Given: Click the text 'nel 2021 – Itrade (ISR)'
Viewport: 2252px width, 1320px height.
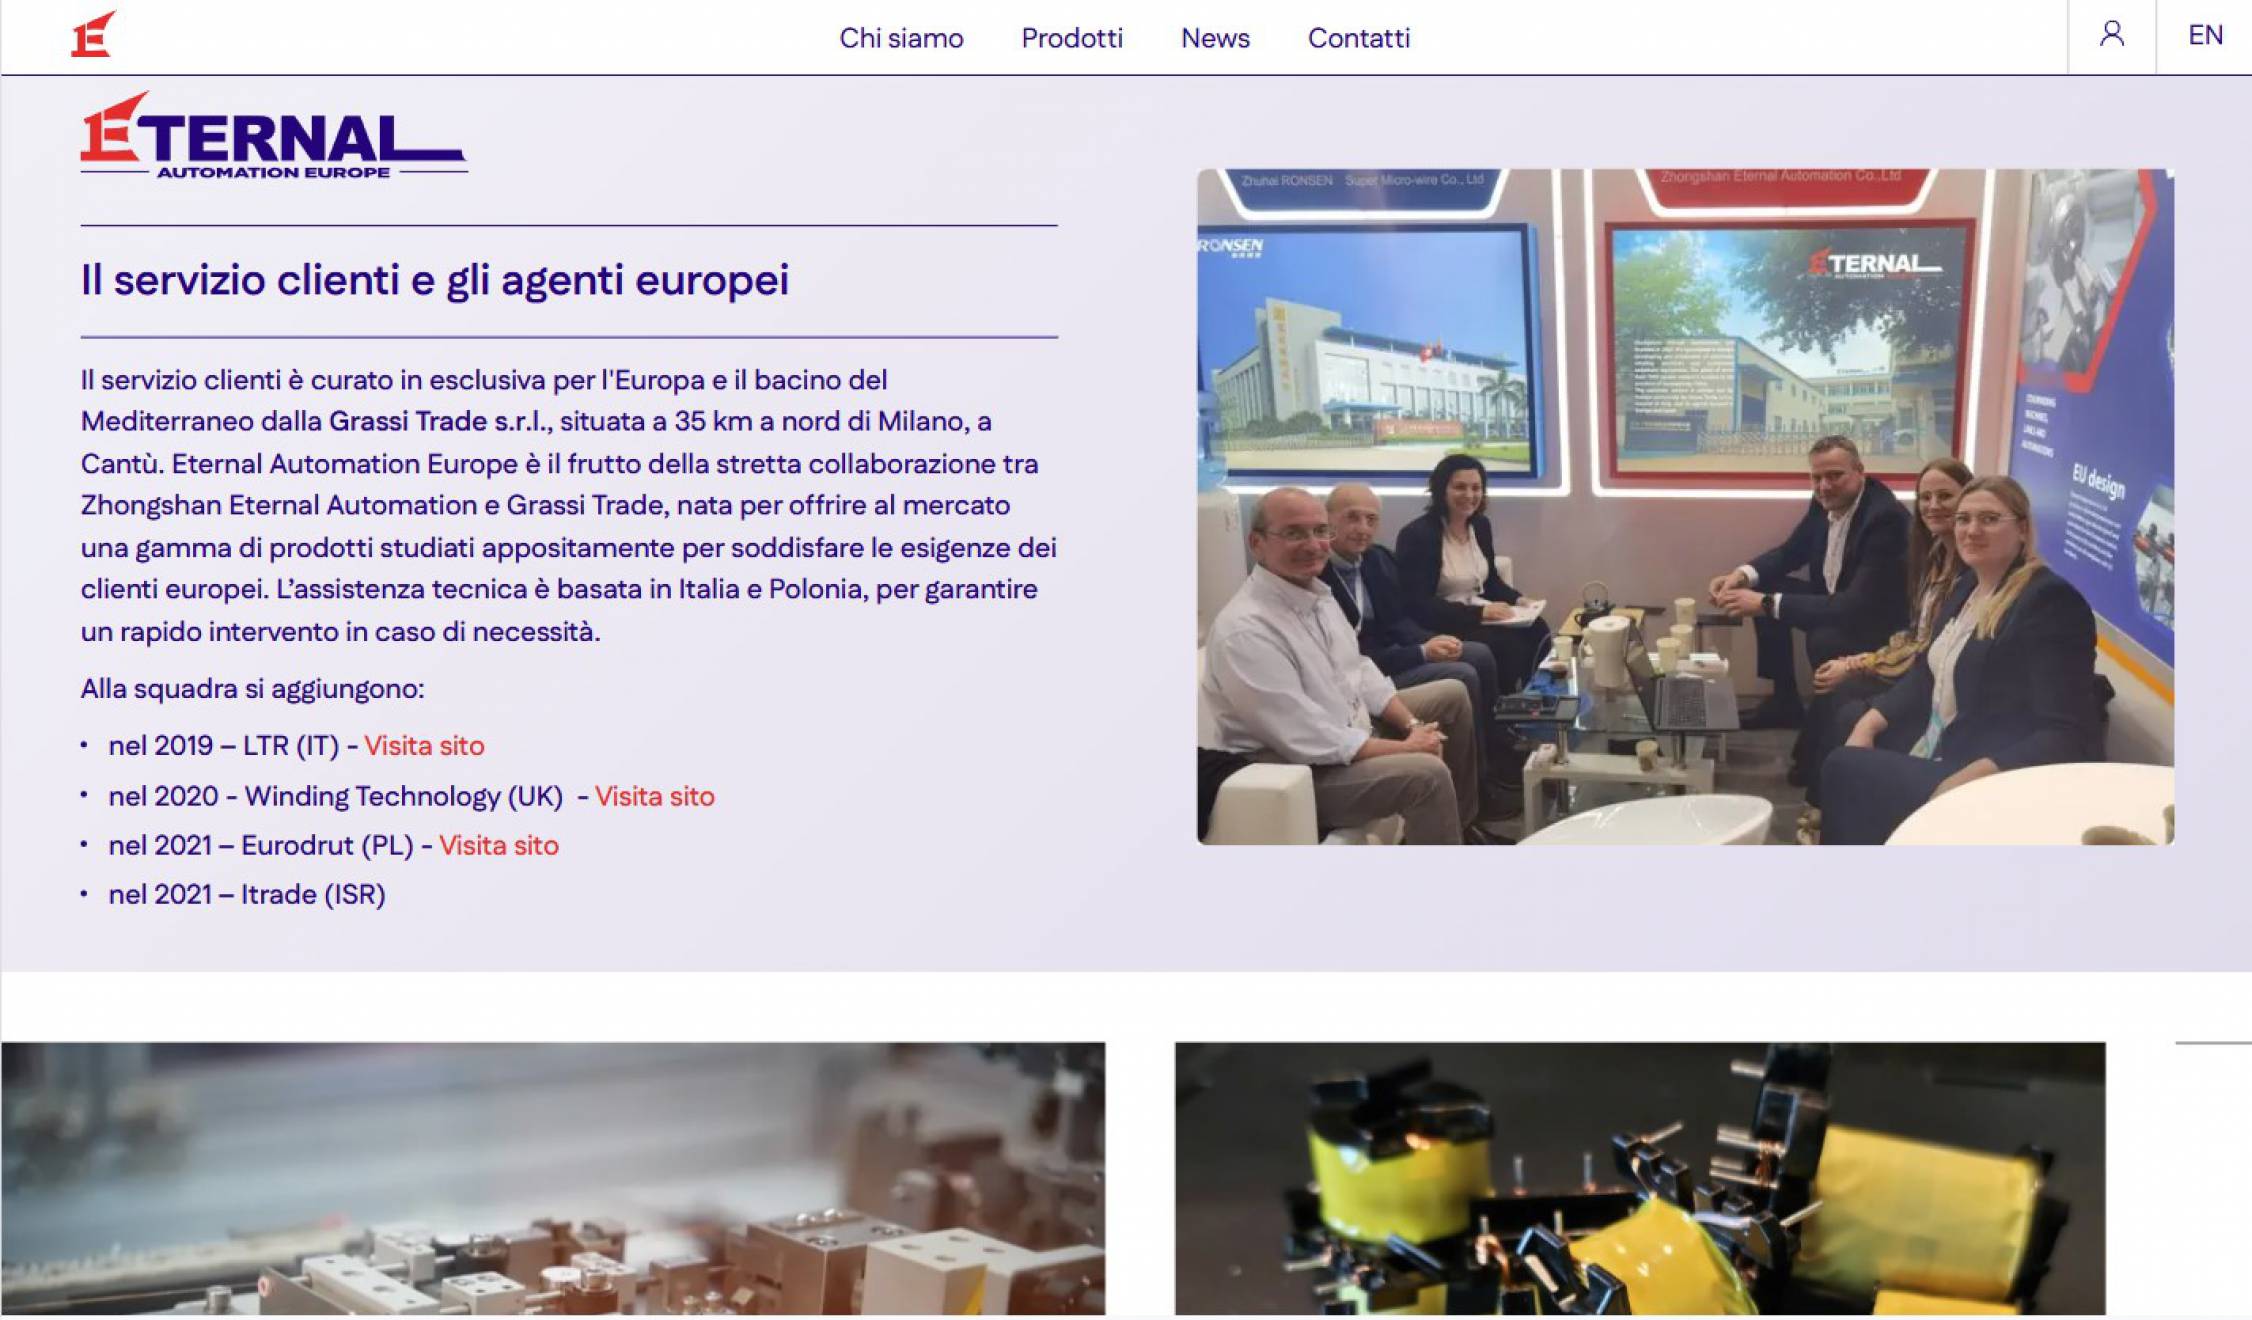Looking at the screenshot, I should pos(247,895).
